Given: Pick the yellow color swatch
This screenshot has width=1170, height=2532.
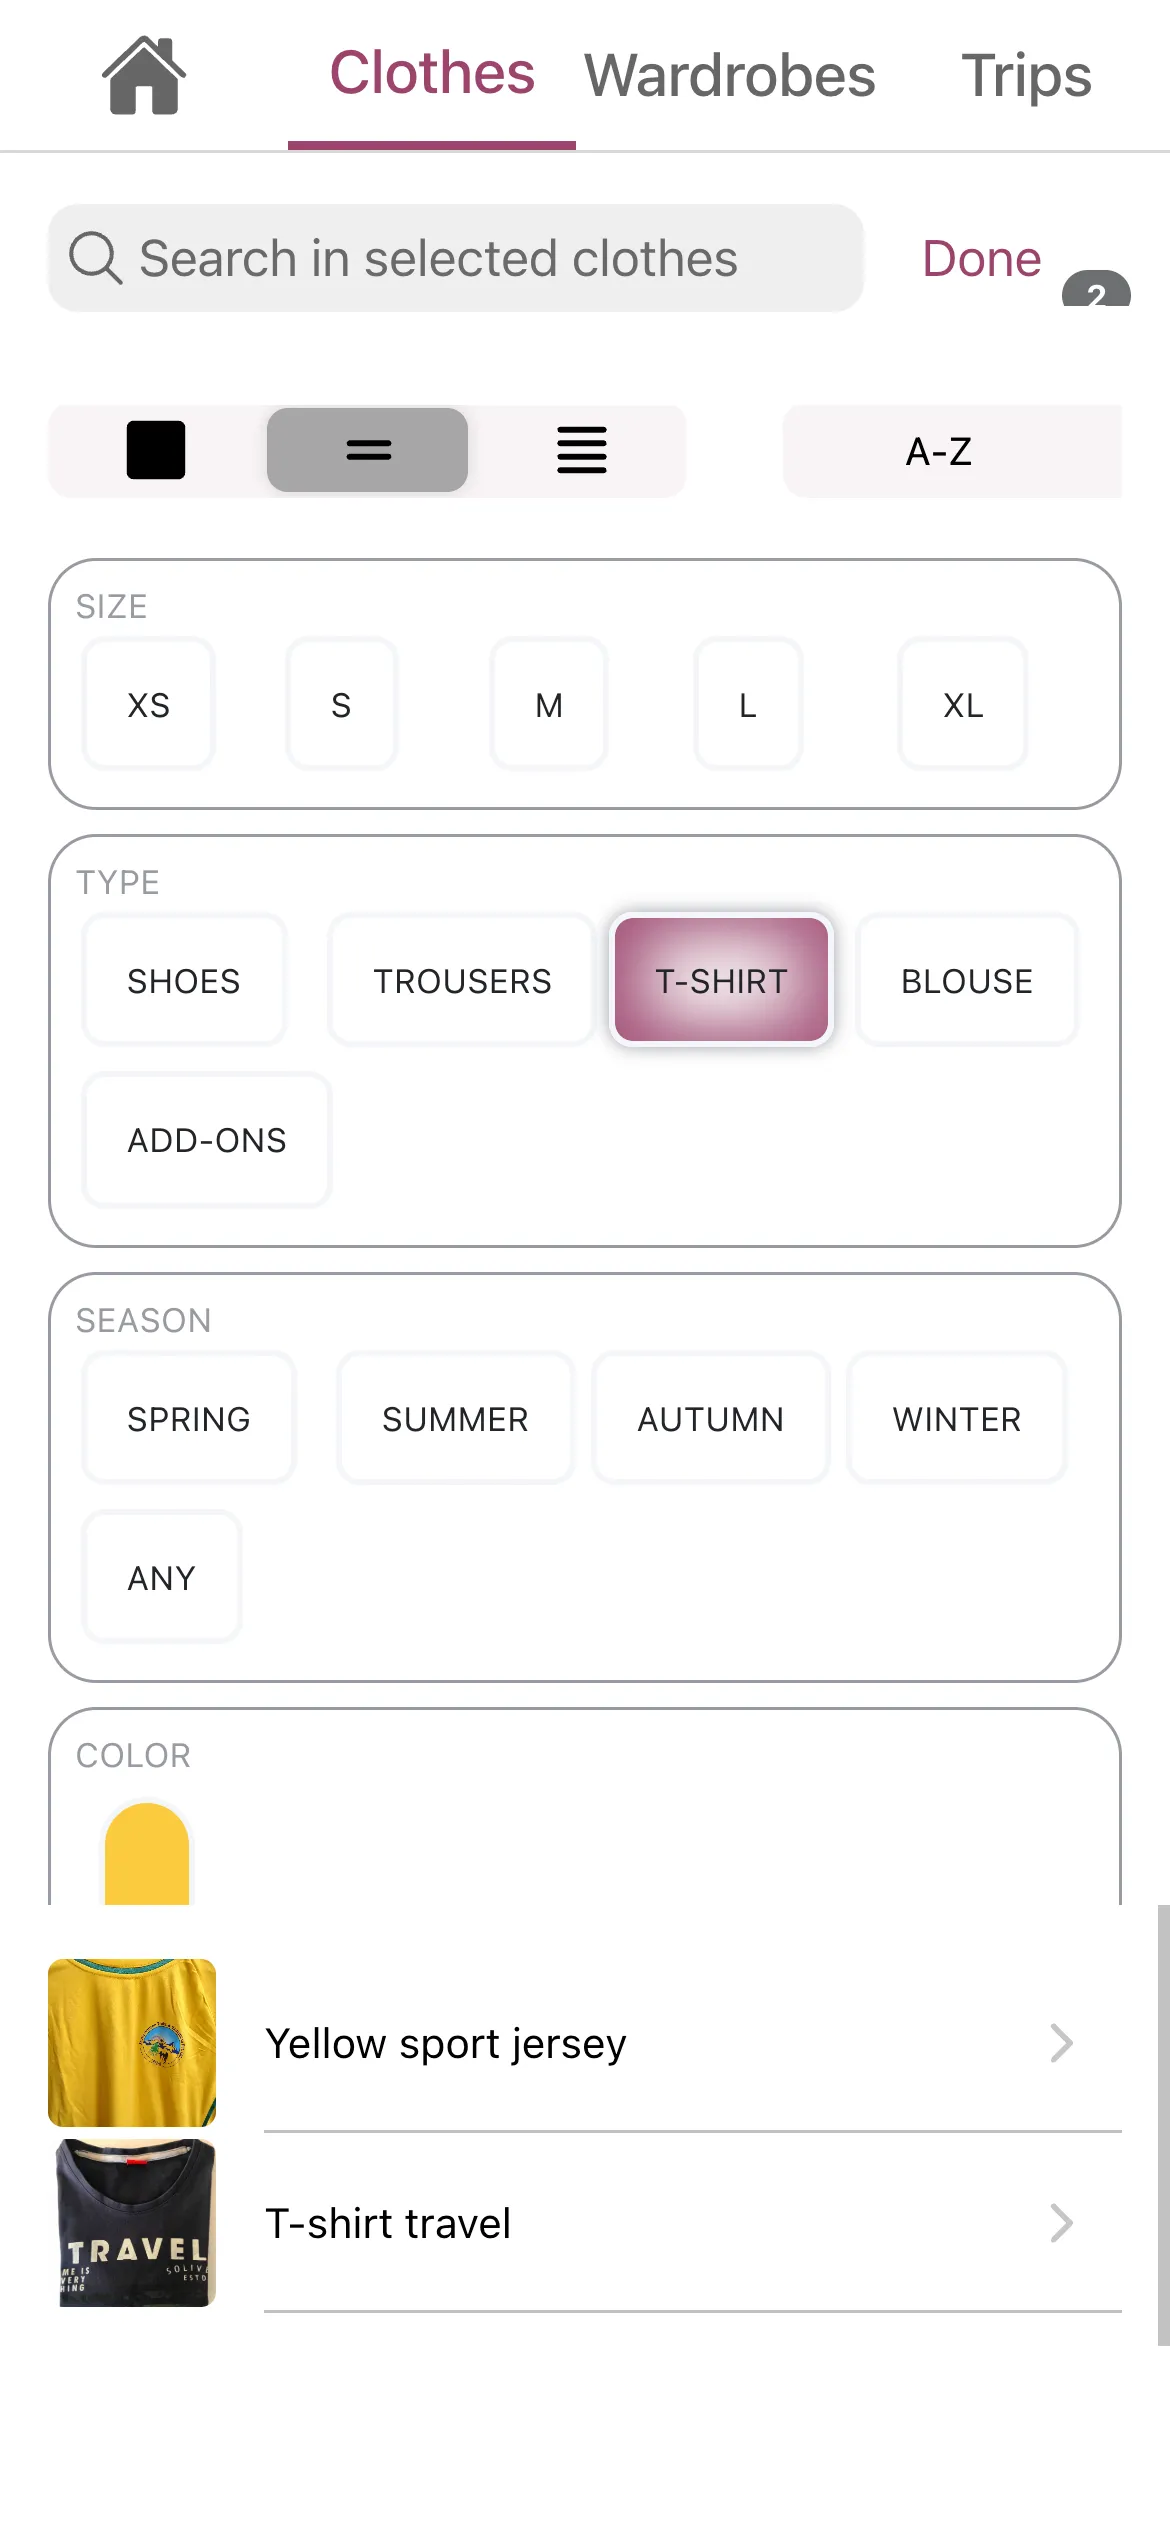Looking at the screenshot, I should click(147, 1855).
